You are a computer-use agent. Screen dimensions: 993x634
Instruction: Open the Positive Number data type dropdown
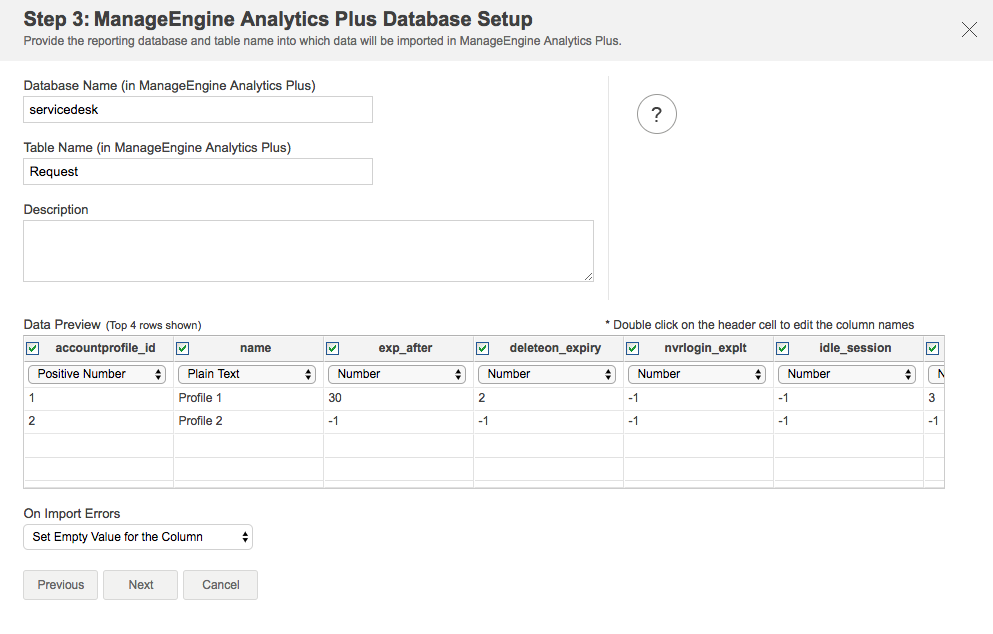pos(97,374)
